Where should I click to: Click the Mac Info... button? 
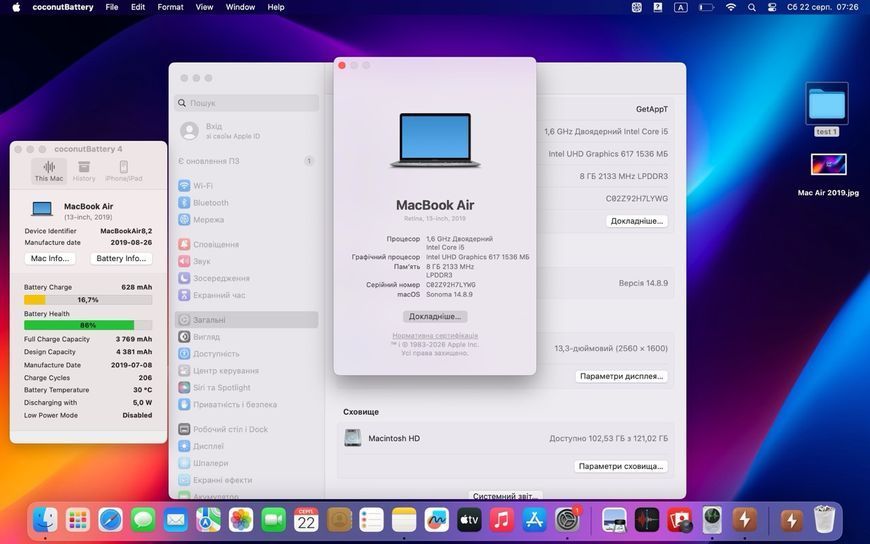(x=50, y=258)
